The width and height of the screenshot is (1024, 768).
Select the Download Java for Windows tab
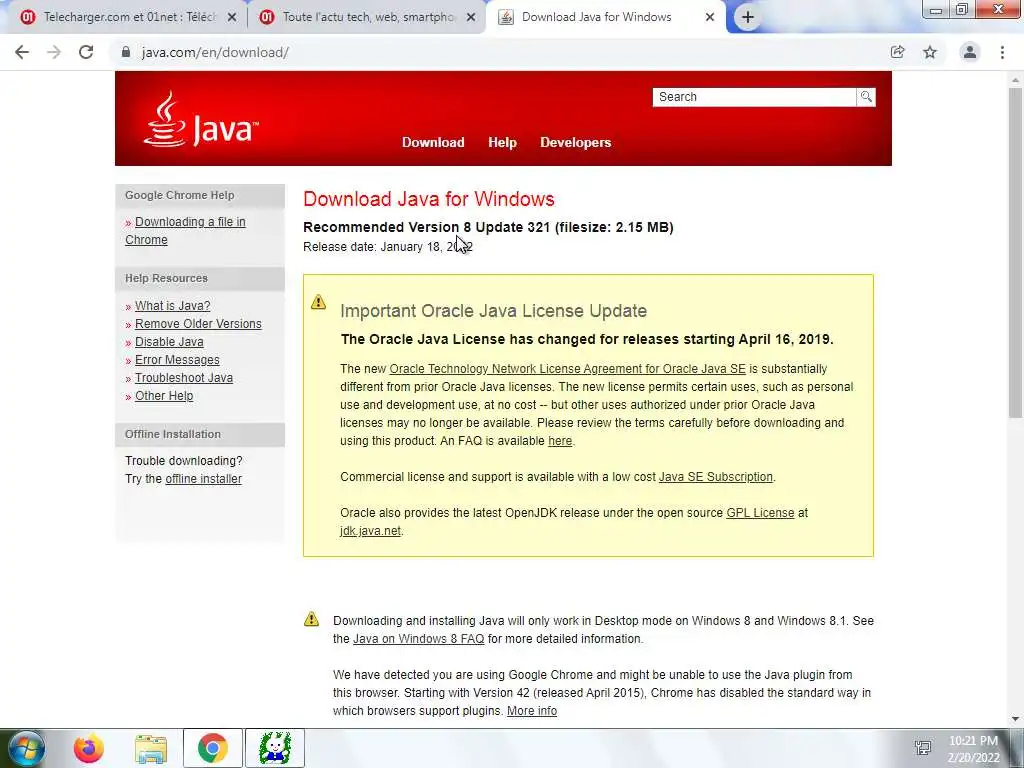596,18
